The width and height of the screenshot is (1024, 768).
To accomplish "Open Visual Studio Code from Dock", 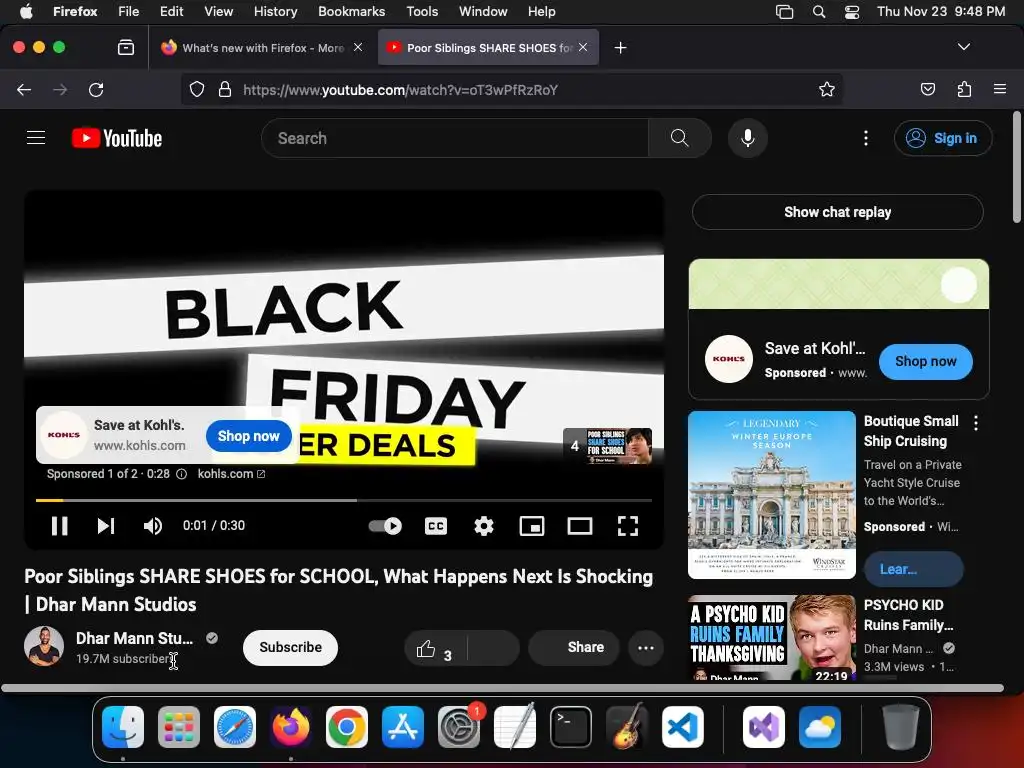I will coord(682,727).
